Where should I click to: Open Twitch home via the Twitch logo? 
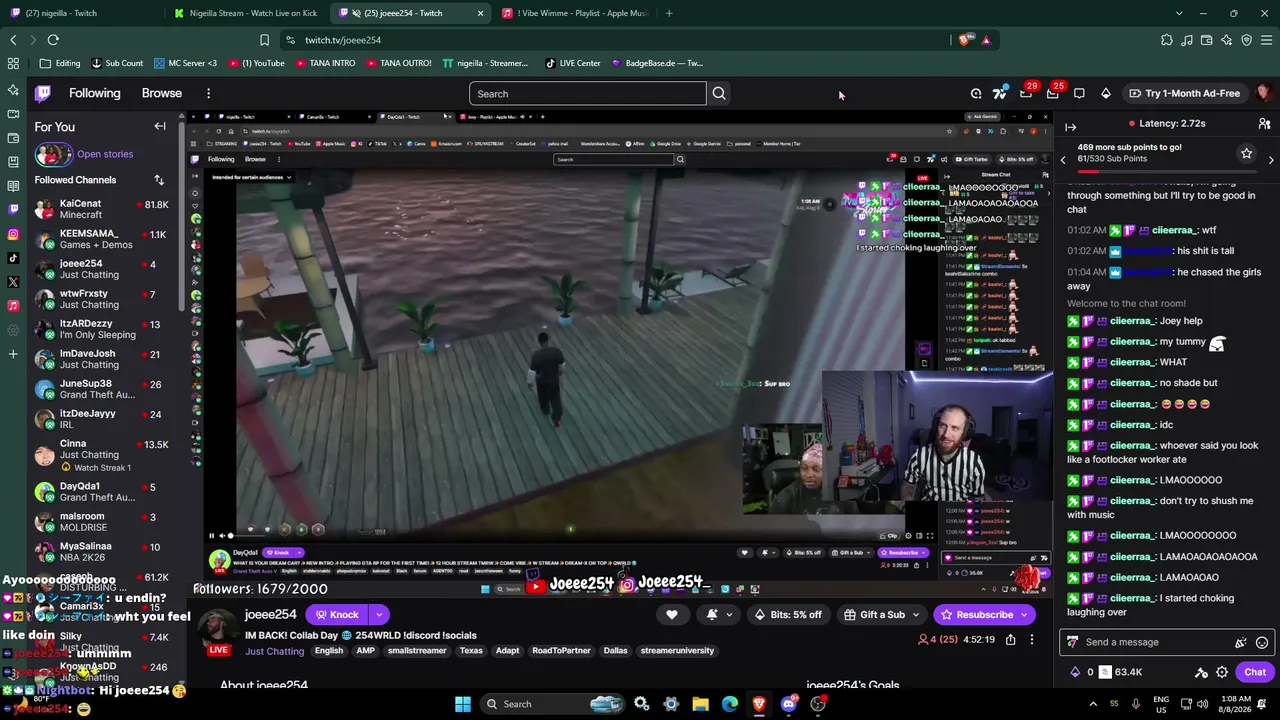pyautogui.click(x=43, y=93)
